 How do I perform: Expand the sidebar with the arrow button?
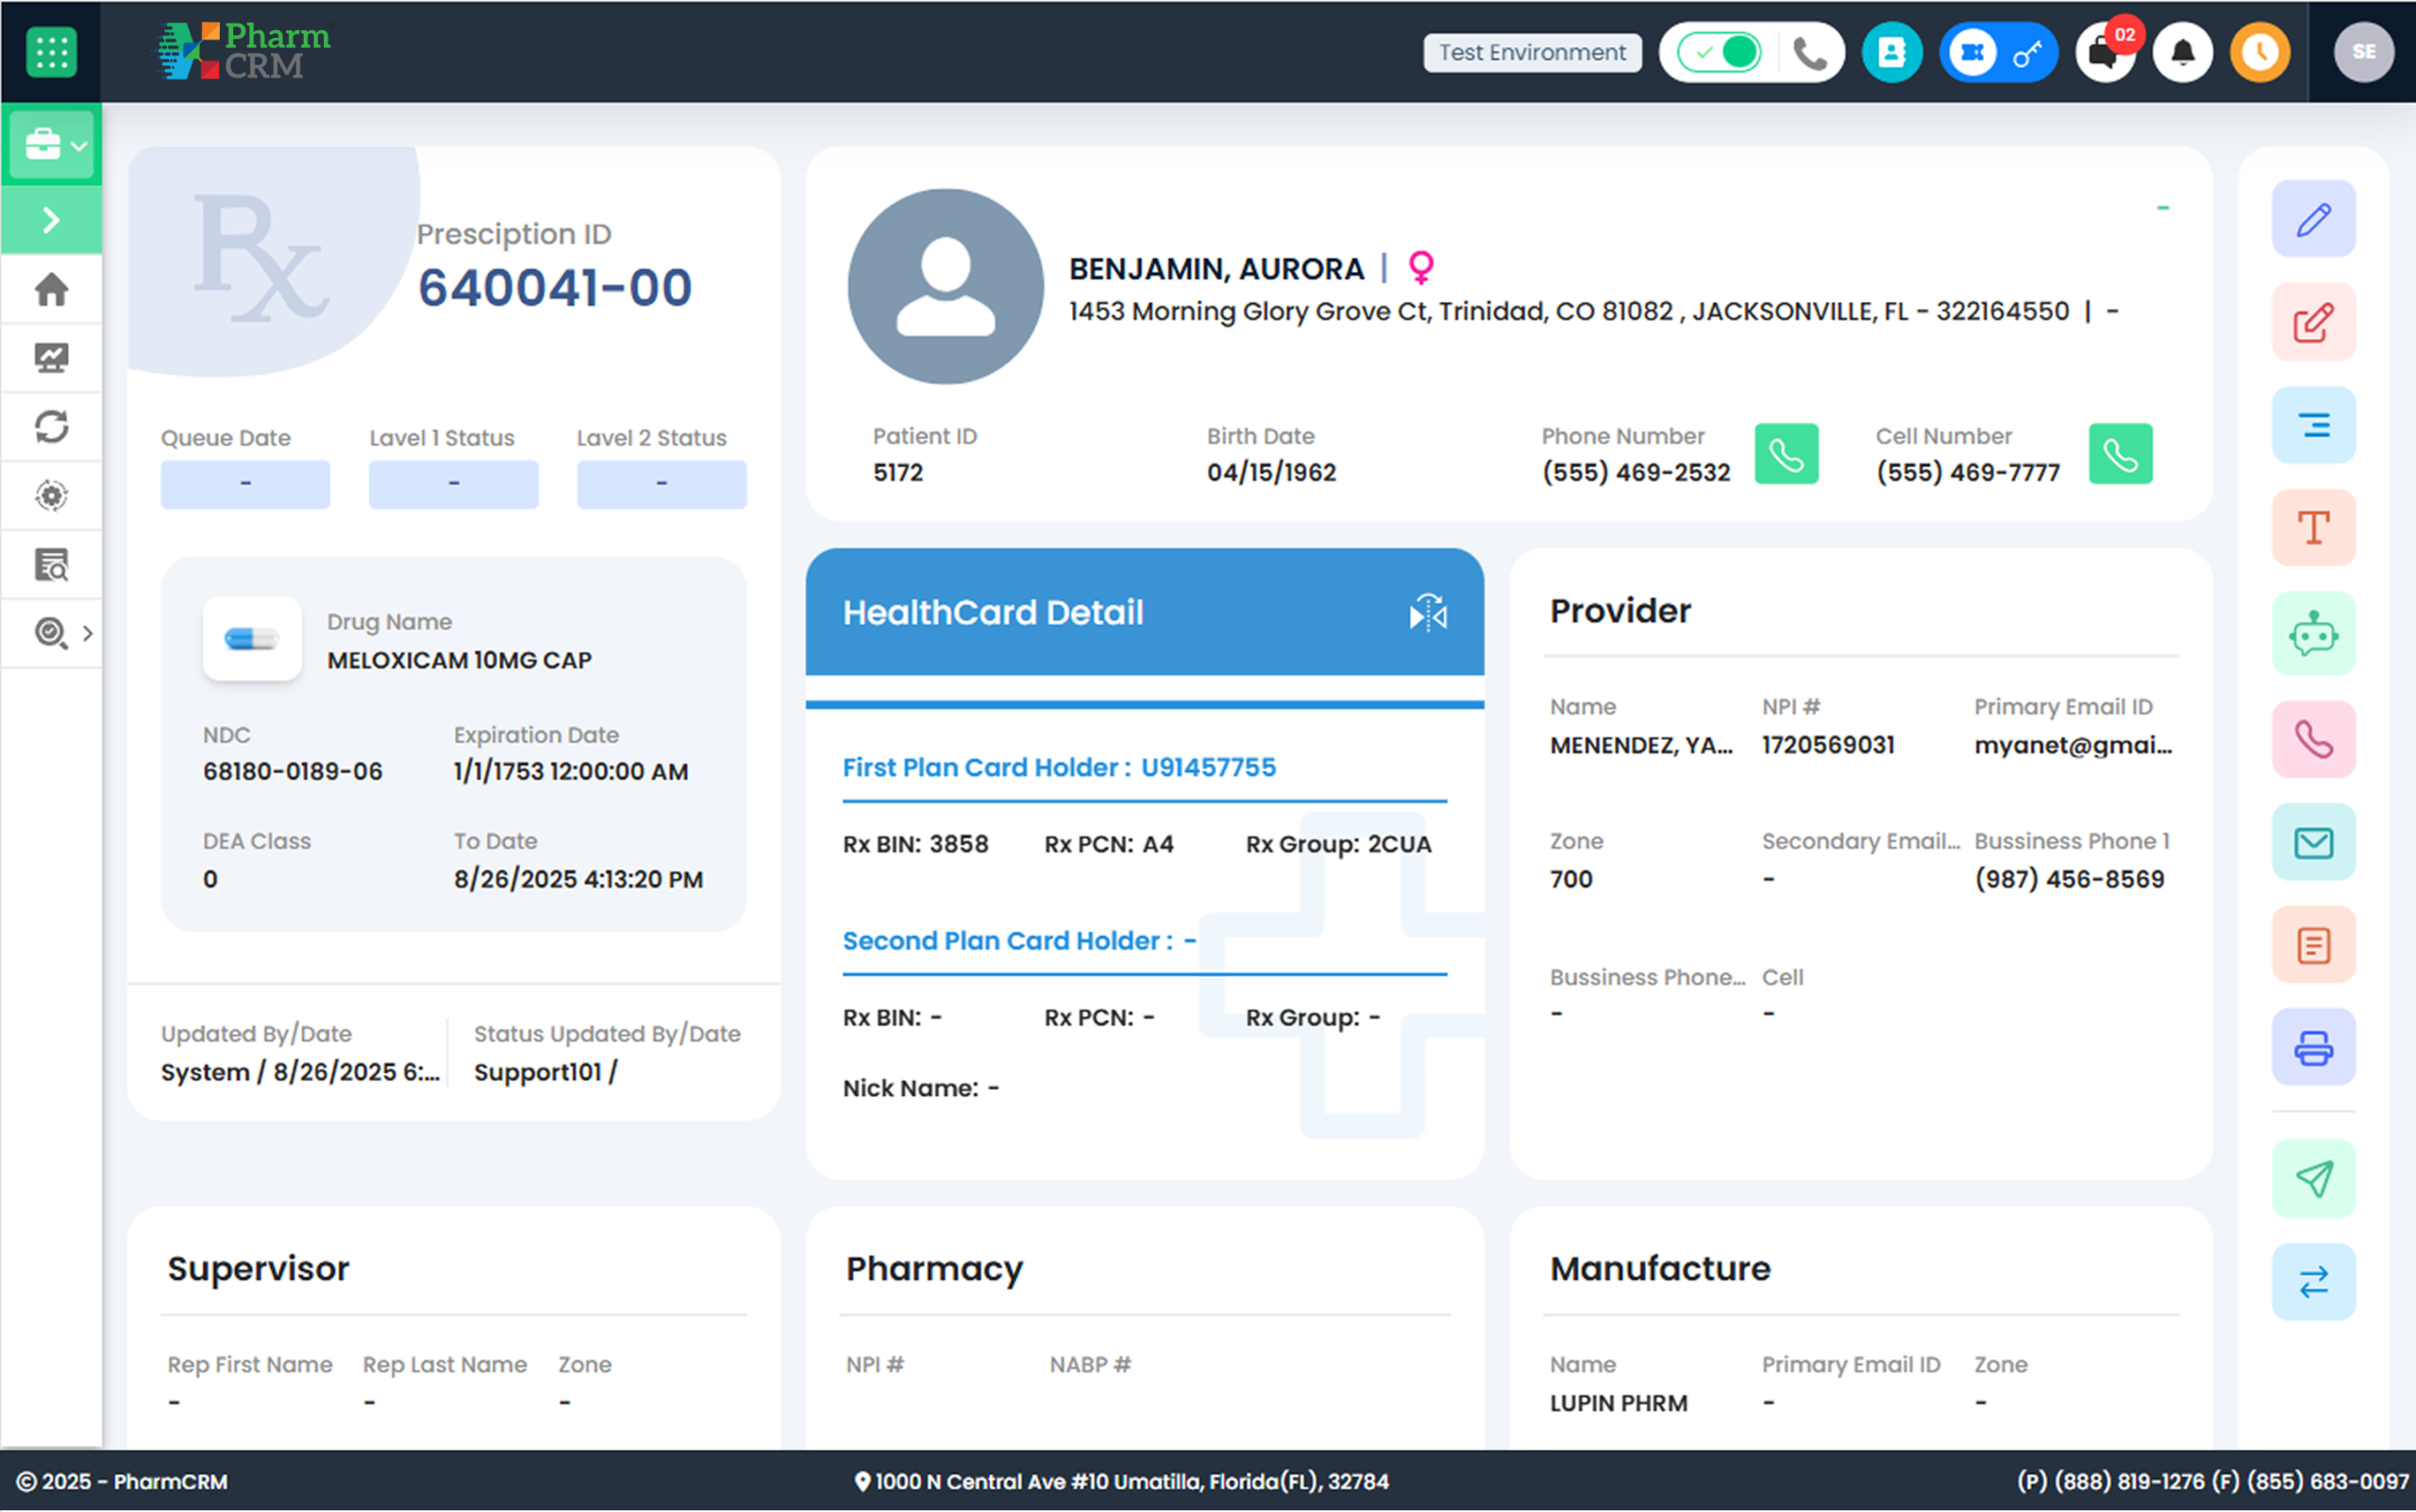(x=51, y=220)
